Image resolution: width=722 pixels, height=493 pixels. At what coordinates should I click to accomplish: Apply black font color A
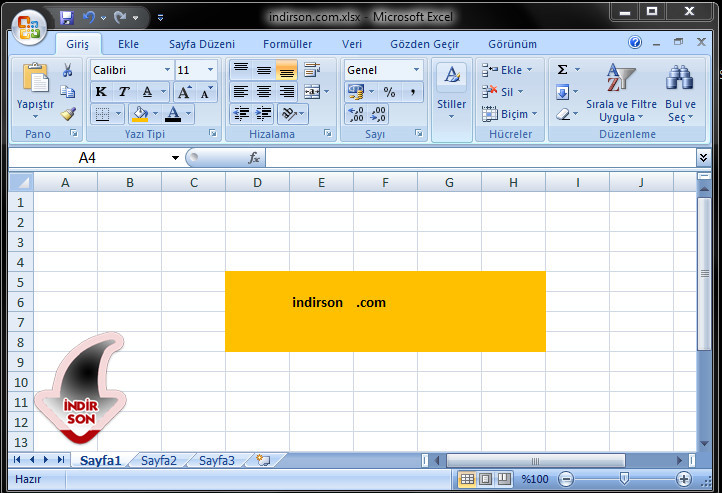tap(173, 114)
